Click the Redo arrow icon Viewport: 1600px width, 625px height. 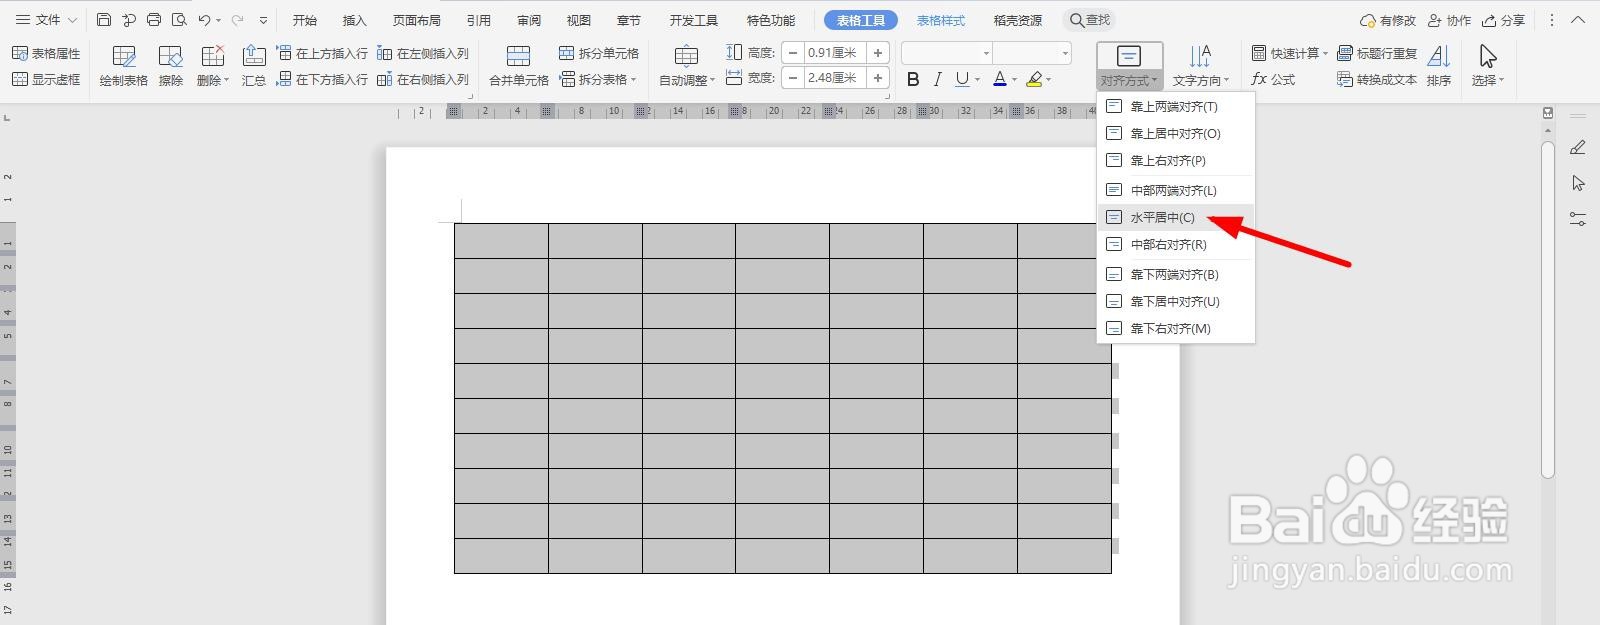point(237,20)
